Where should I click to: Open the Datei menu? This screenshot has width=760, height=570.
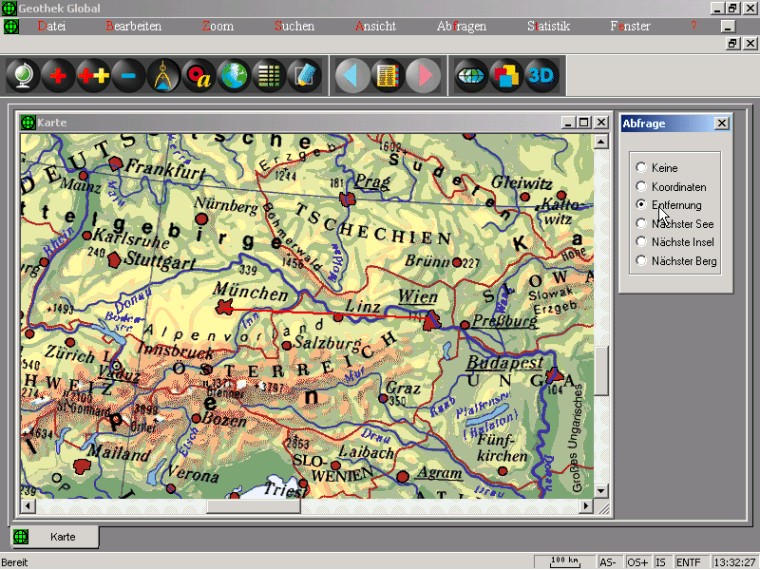51,26
